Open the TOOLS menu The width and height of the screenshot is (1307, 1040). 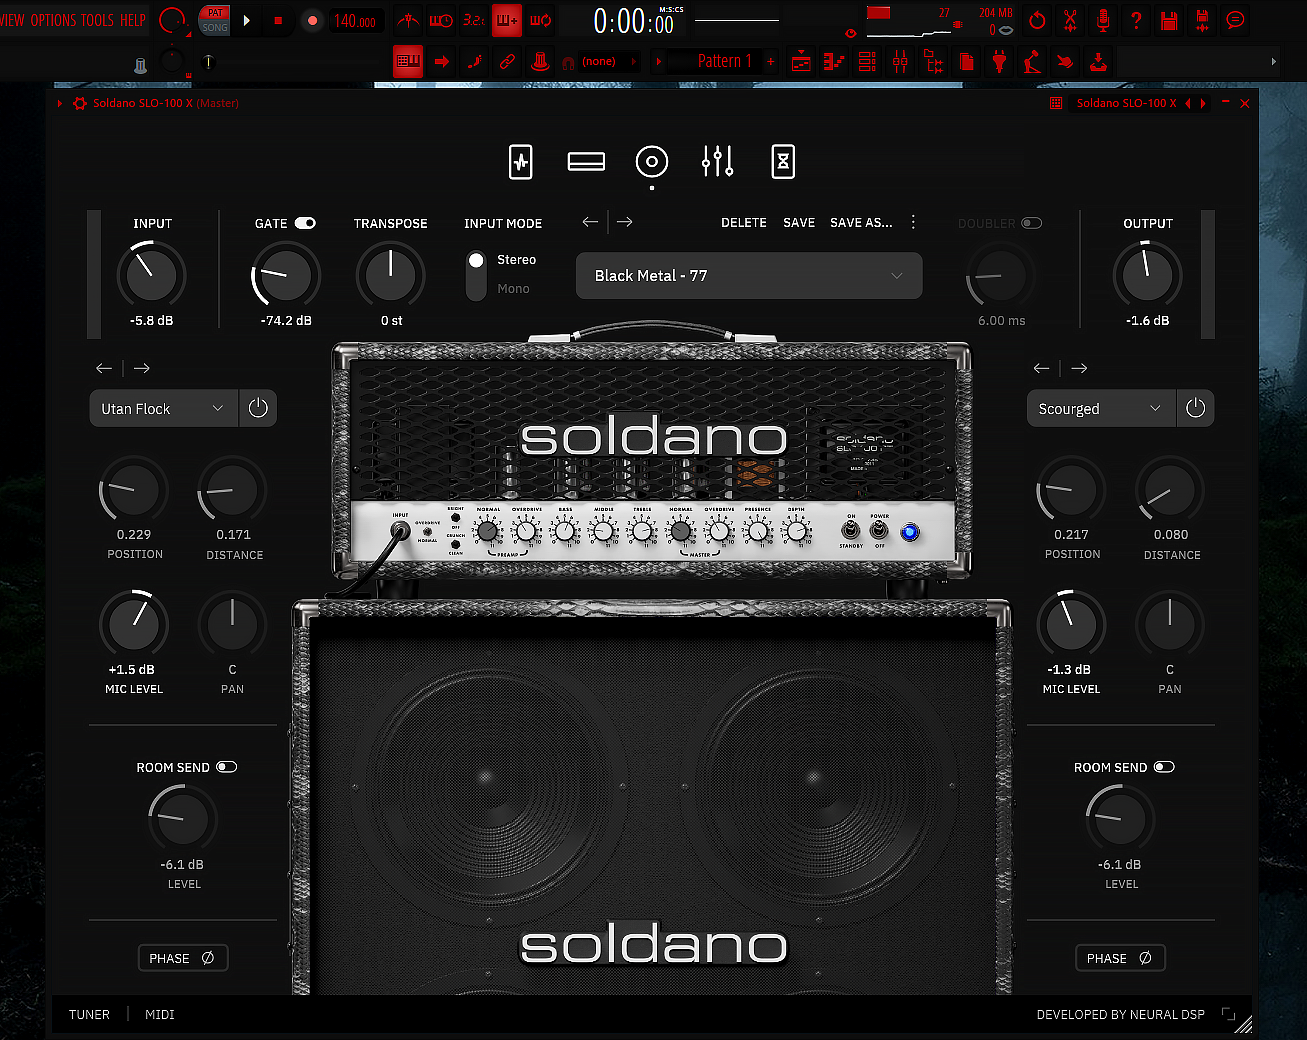click(99, 20)
